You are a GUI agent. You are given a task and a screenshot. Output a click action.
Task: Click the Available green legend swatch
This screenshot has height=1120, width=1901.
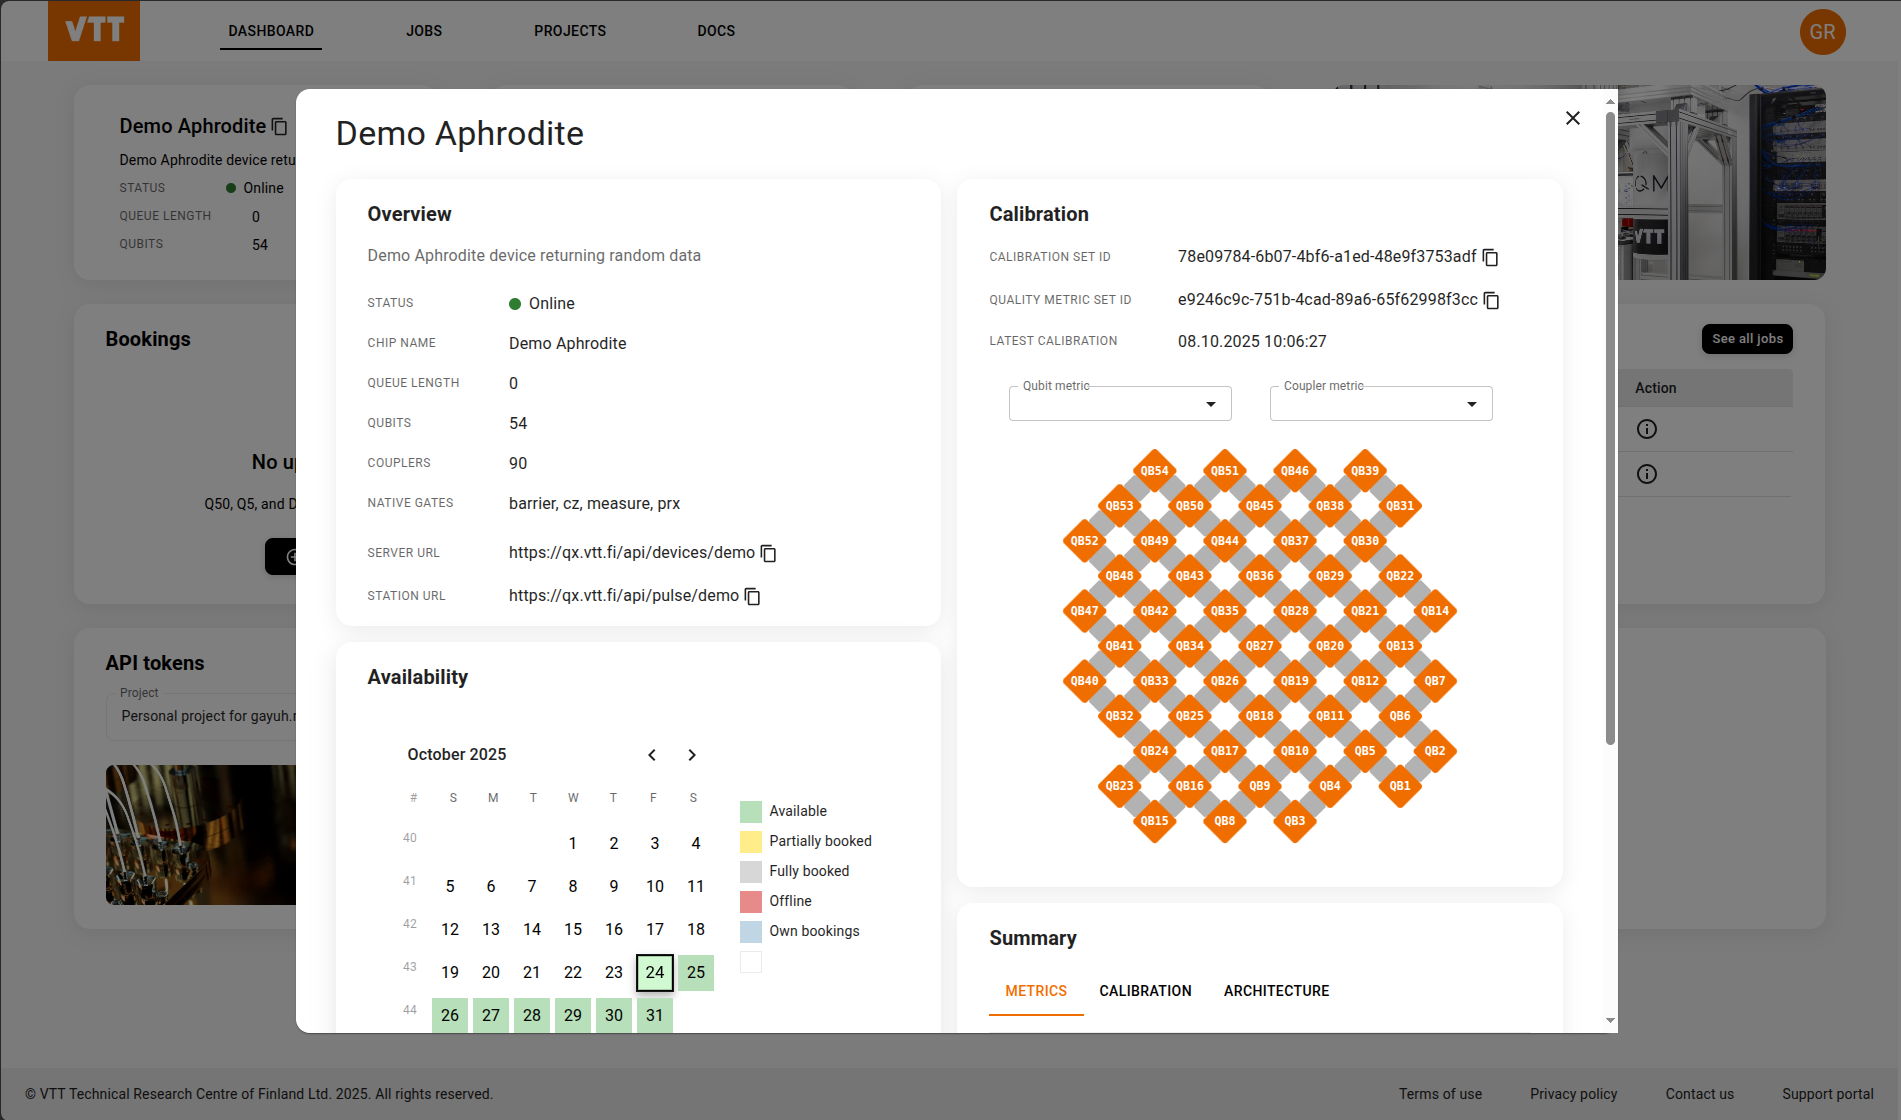pos(751,811)
